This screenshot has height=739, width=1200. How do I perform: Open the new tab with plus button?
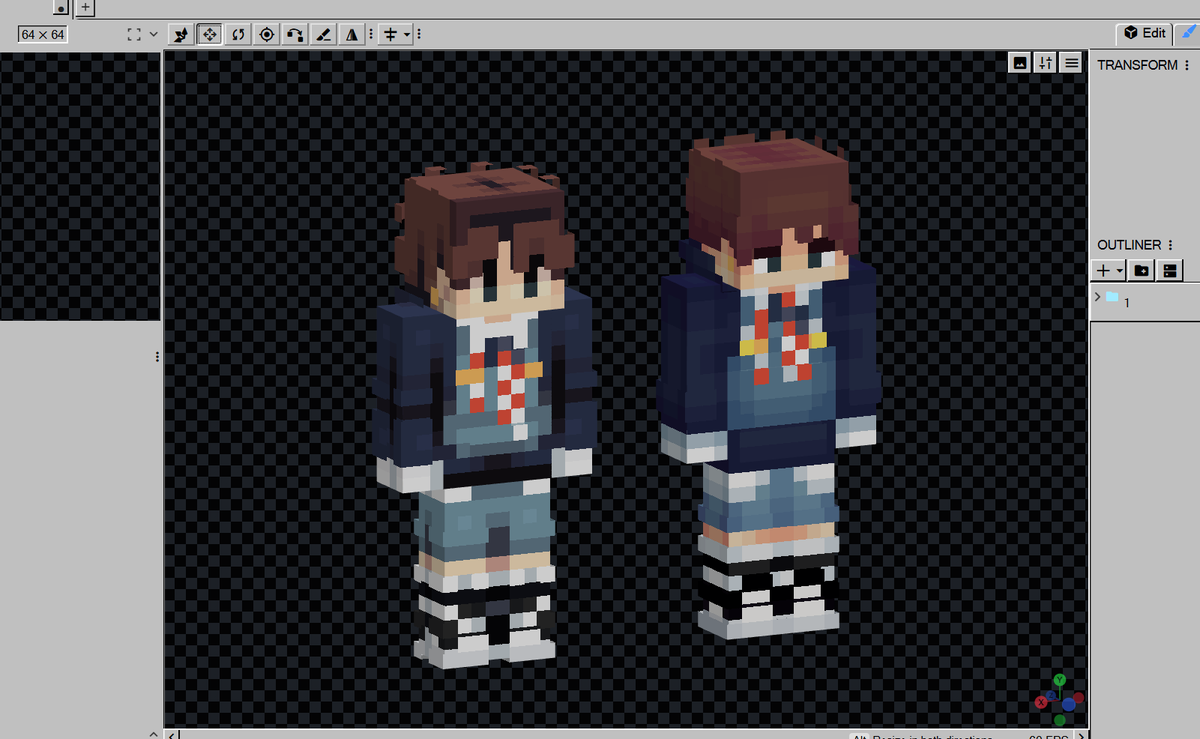pyautogui.click(x=85, y=7)
